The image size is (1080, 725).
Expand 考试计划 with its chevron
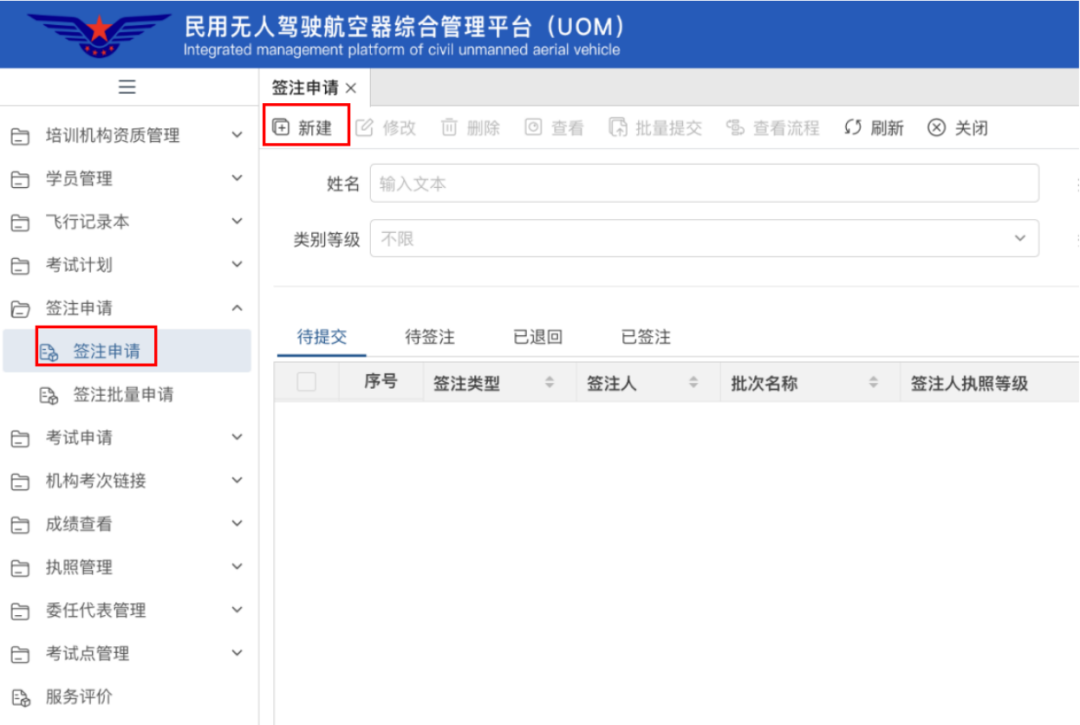pyautogui.click(x=237, y=264)
